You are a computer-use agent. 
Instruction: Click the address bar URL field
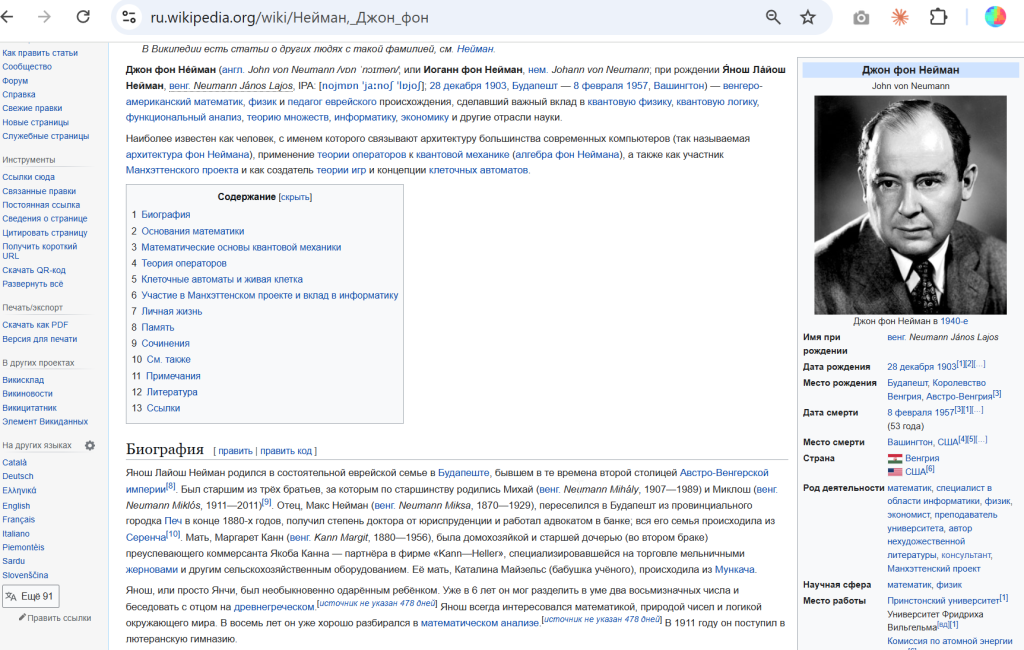[450, 17]
